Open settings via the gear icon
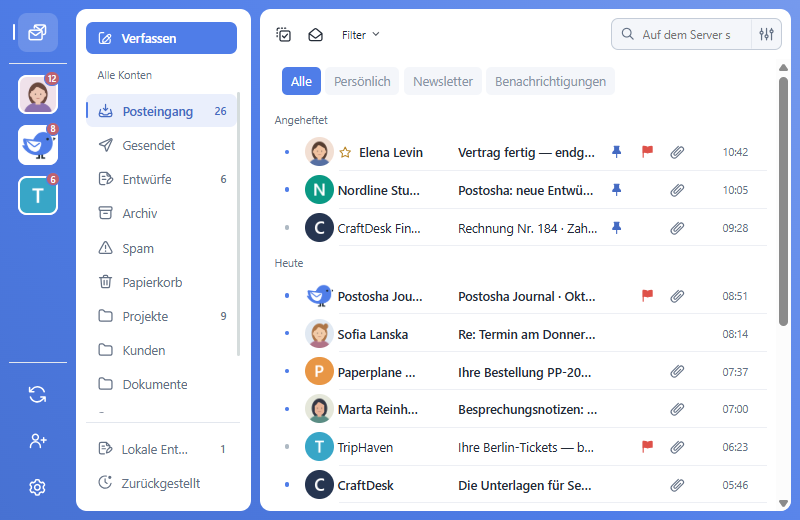The image size is (800, 520). pos(37,488)
